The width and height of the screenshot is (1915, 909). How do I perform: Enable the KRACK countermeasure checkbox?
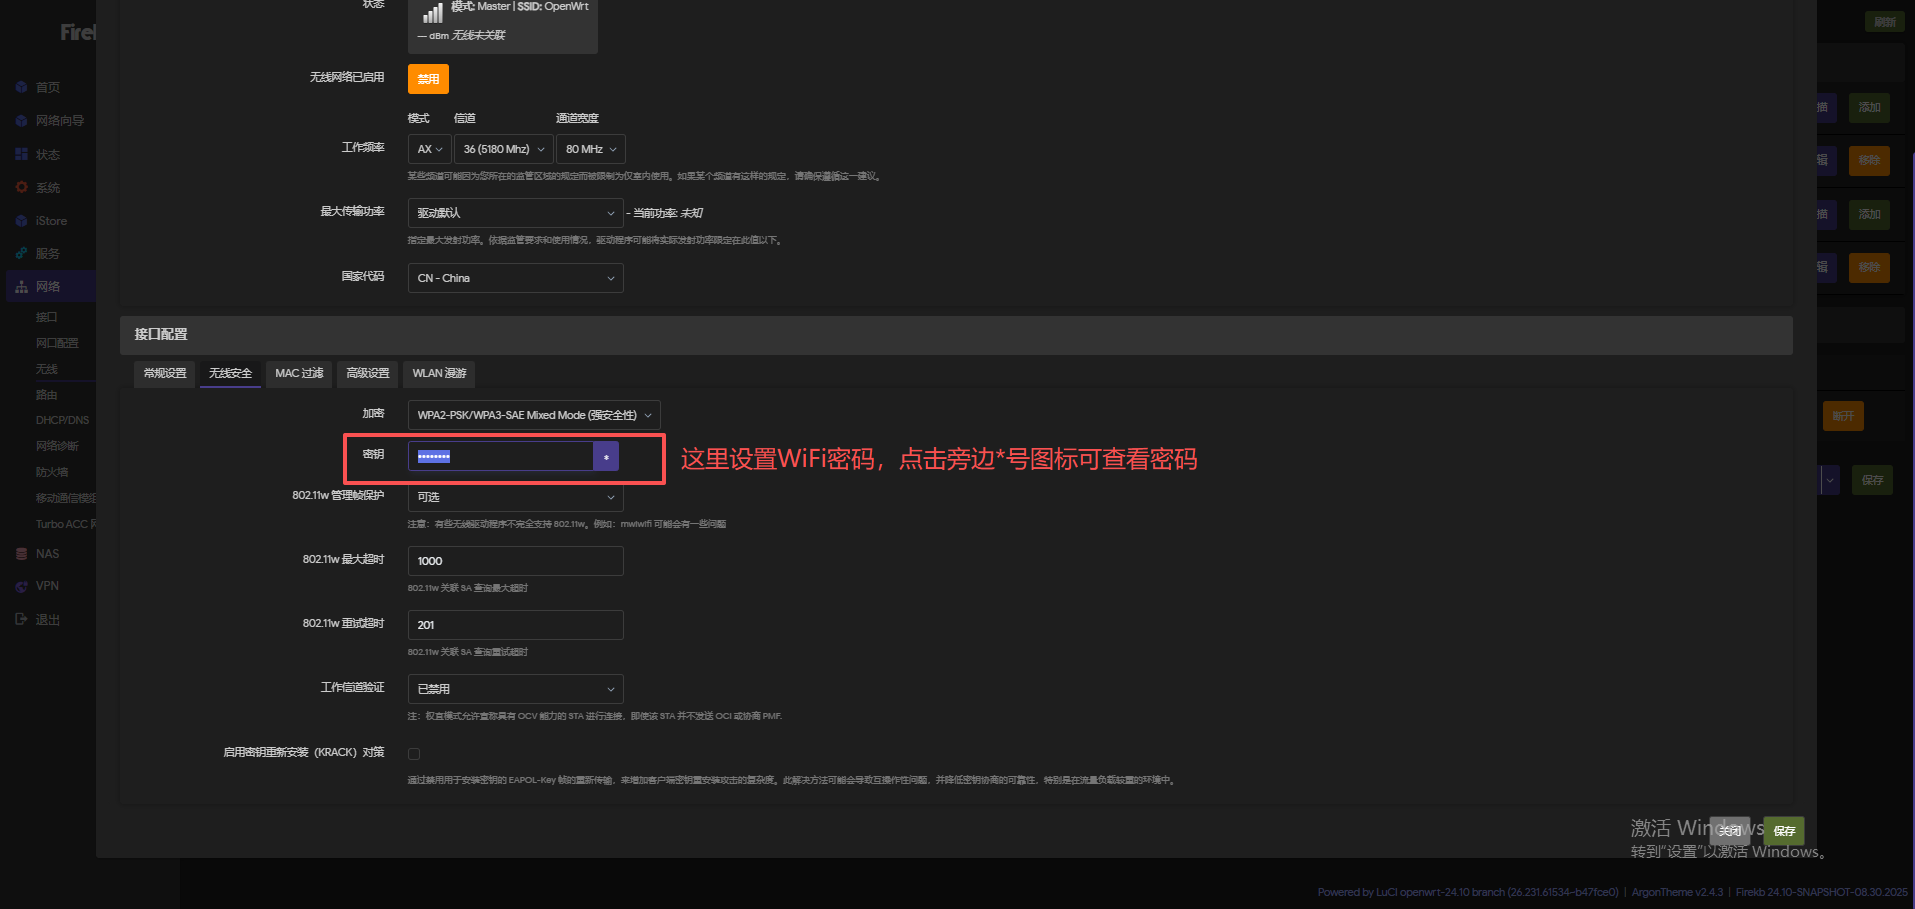(x=414, y=754)
